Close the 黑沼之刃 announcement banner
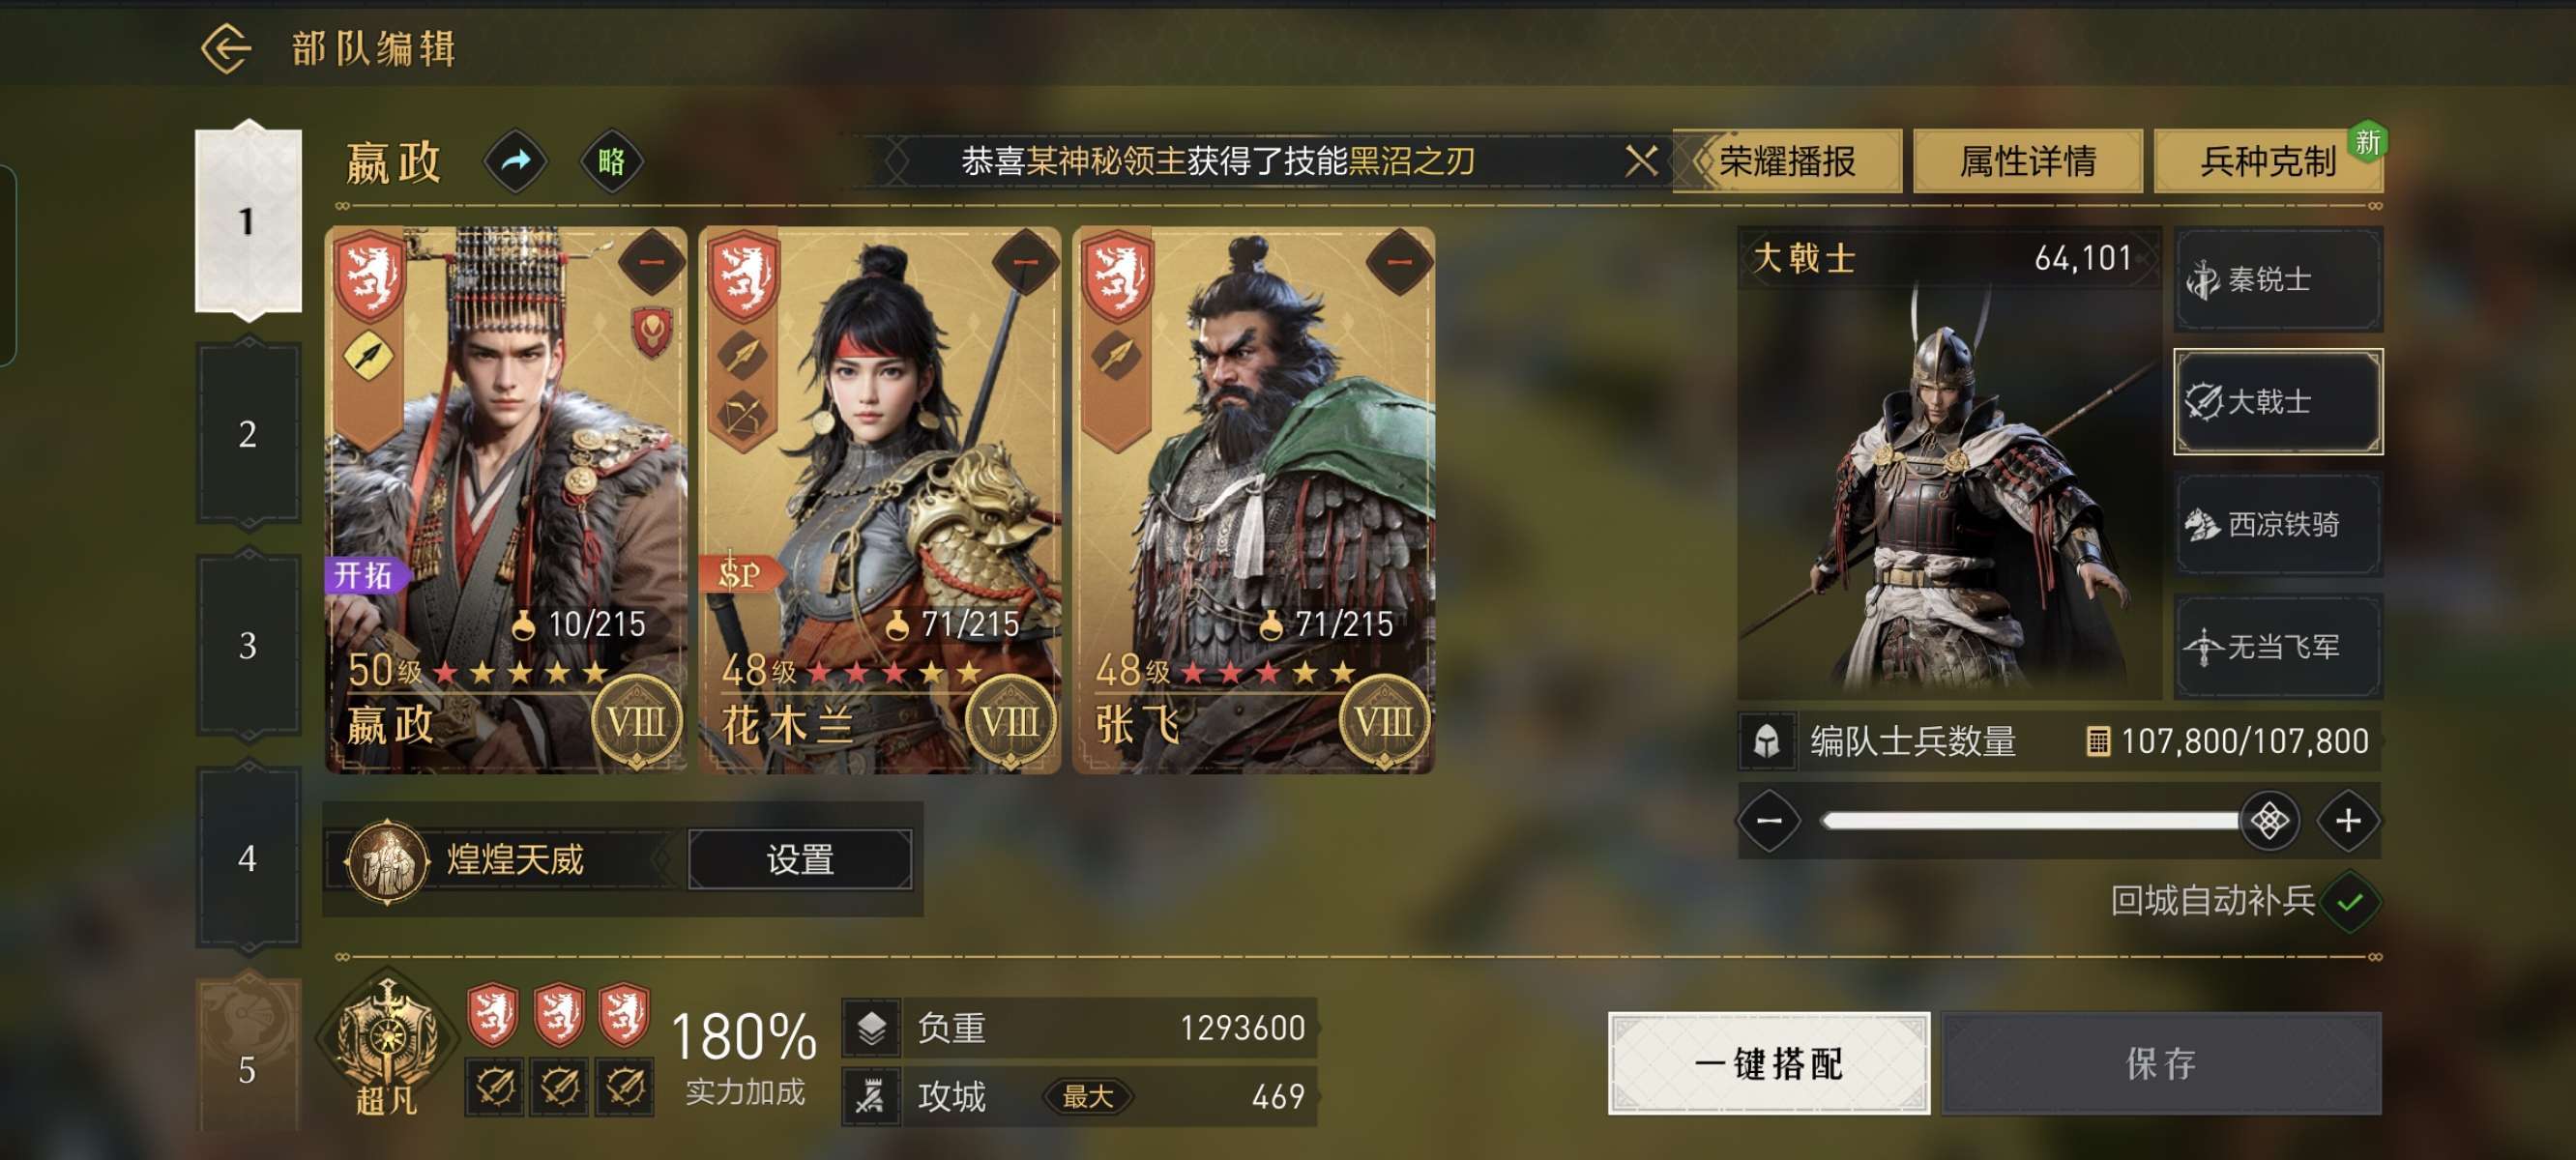This screenshot has height=1160, width=2576. click(x=1640, y=160)
